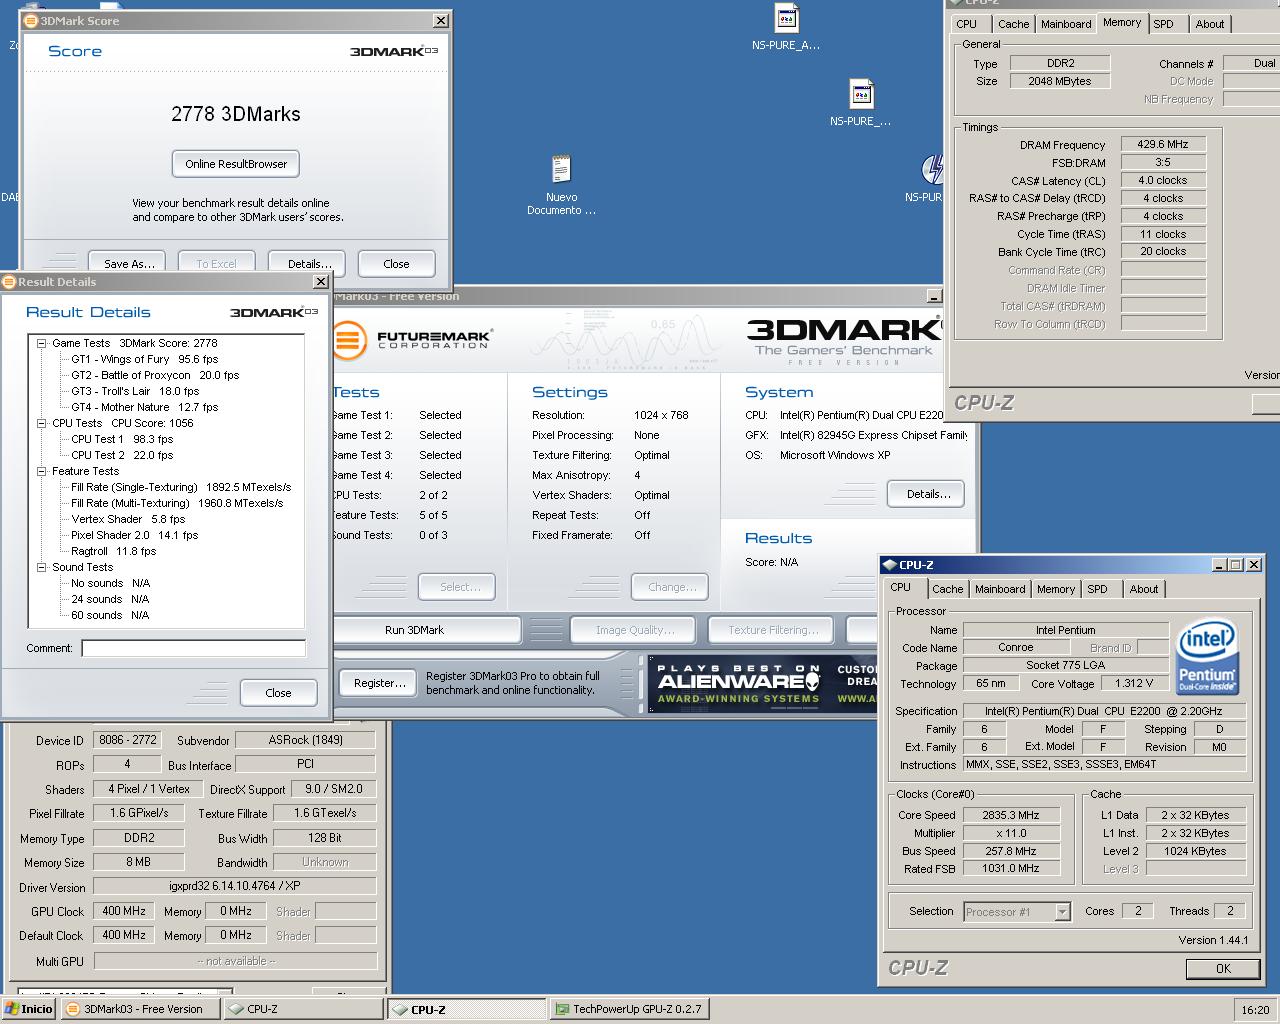
Task: Click the Core Speed value 2835.3 MHz
Action: (1010, 815)
